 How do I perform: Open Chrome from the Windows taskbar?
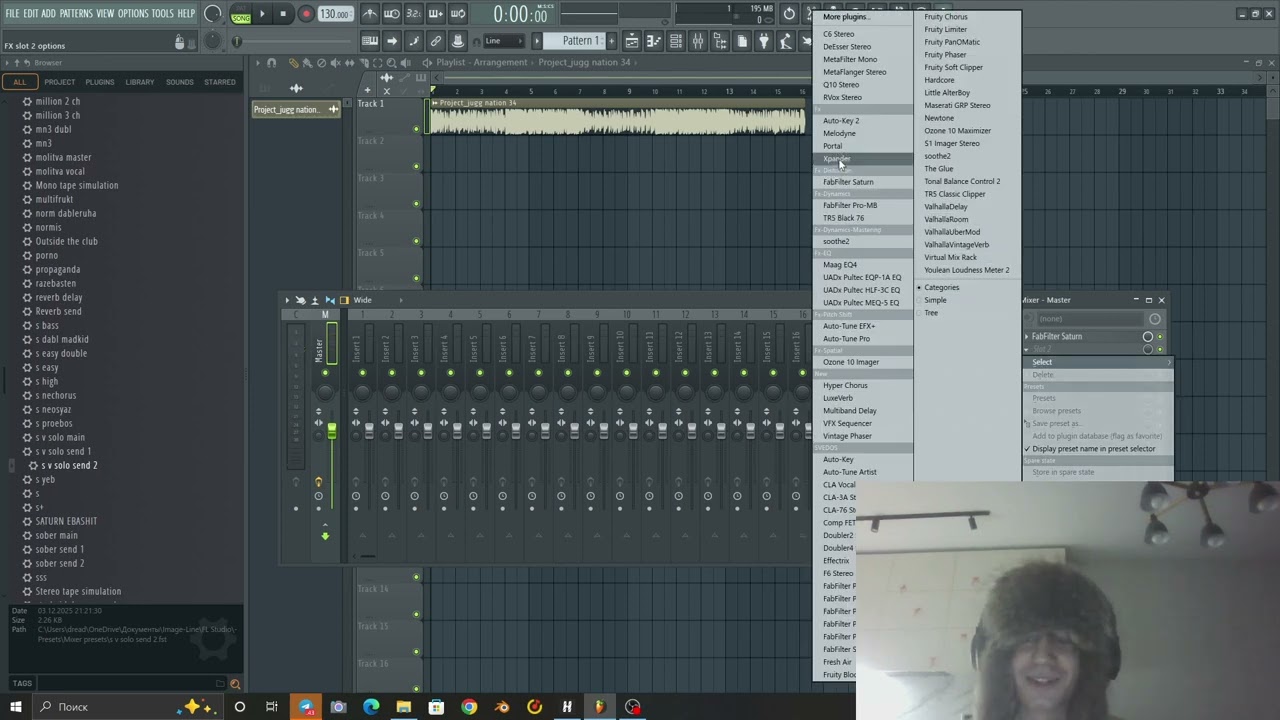click(x=469, y=707)
